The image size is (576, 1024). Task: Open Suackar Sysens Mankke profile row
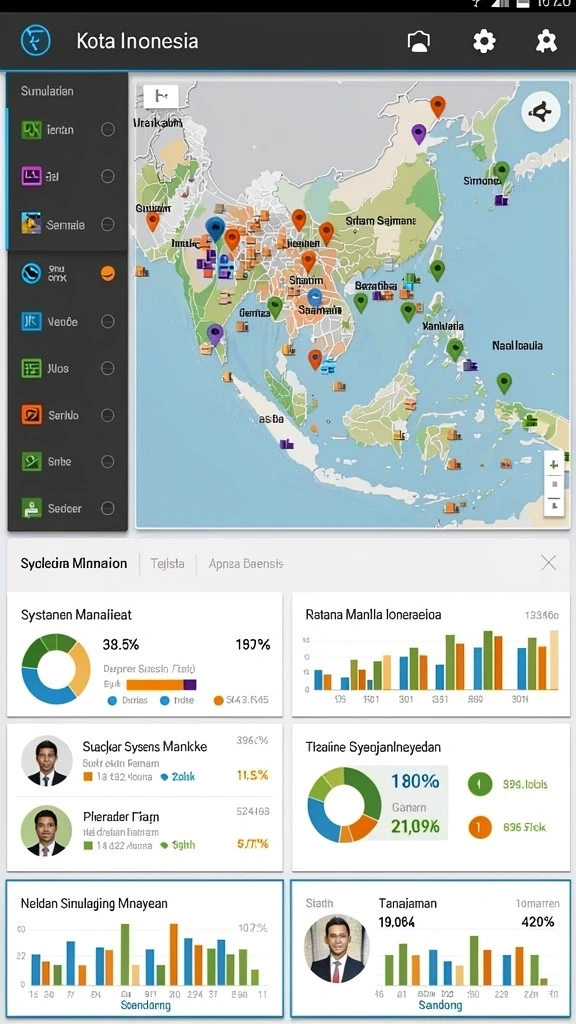(145, 761)
